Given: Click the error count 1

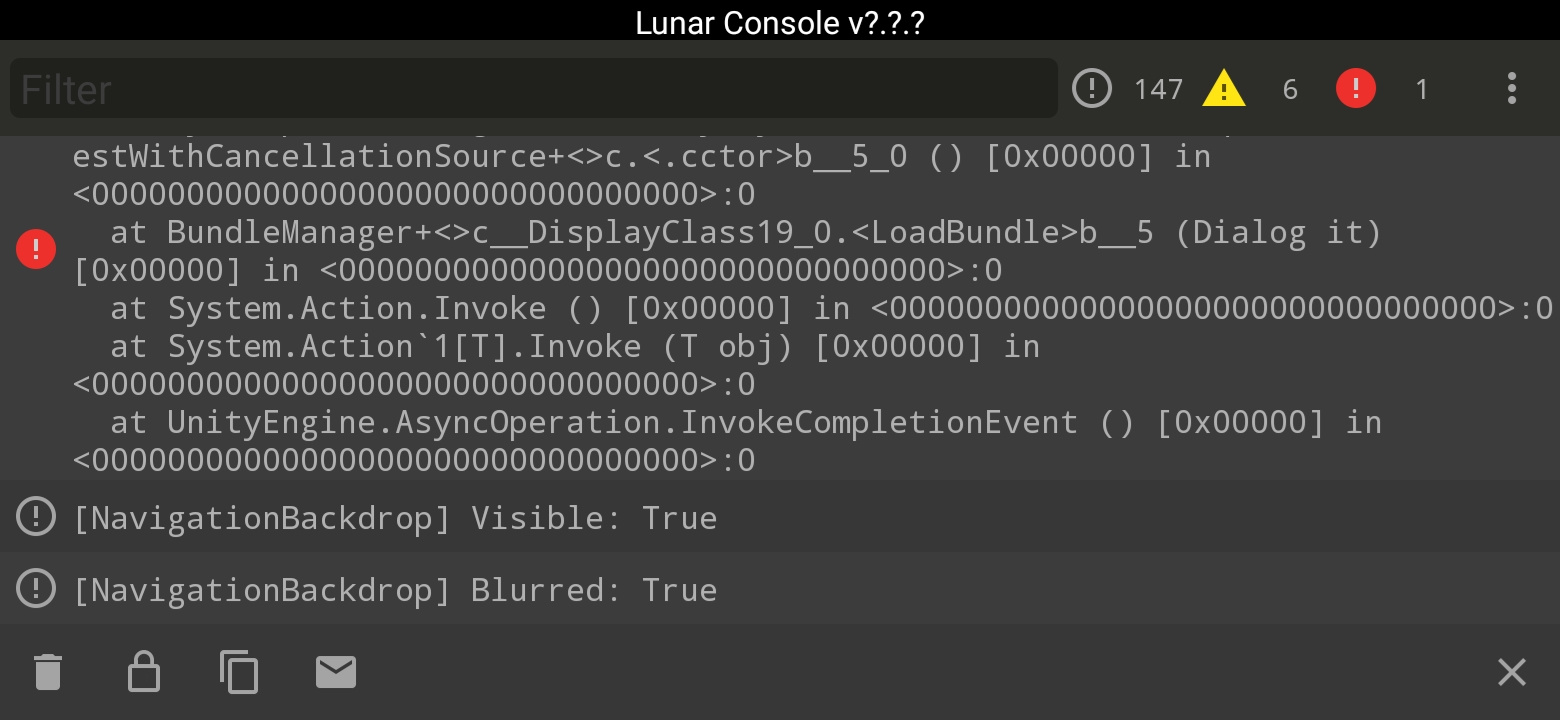Looking at the screenshot, I should (1421, 89).
